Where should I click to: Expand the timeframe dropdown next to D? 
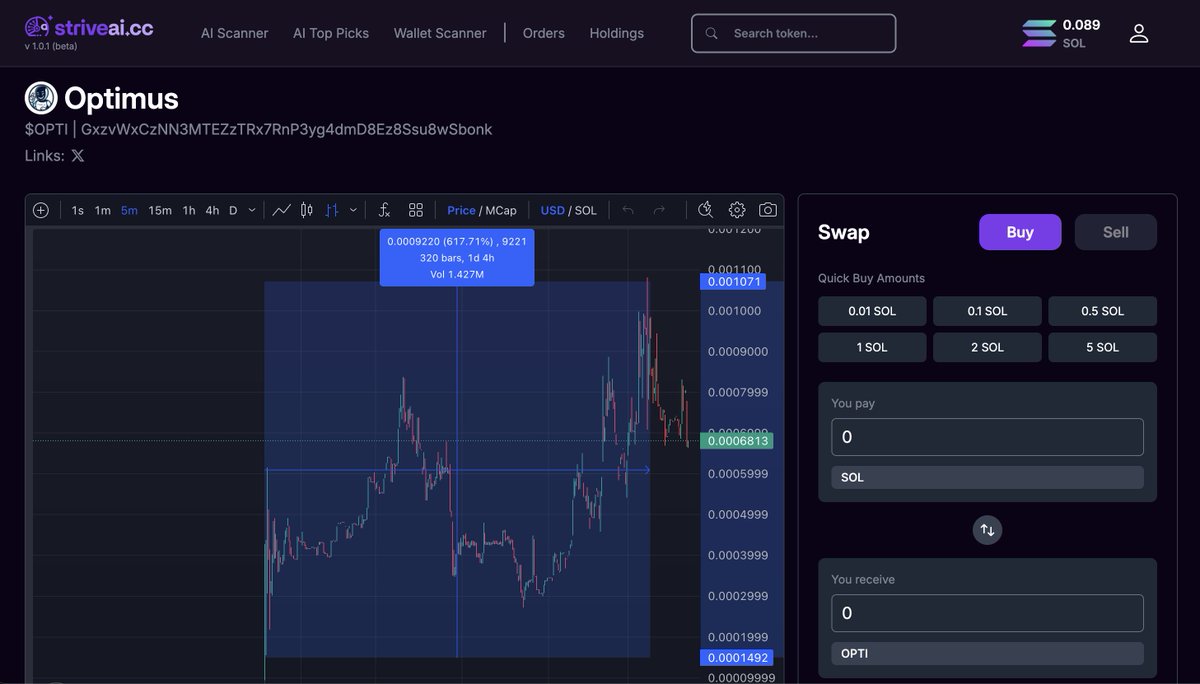252,210
